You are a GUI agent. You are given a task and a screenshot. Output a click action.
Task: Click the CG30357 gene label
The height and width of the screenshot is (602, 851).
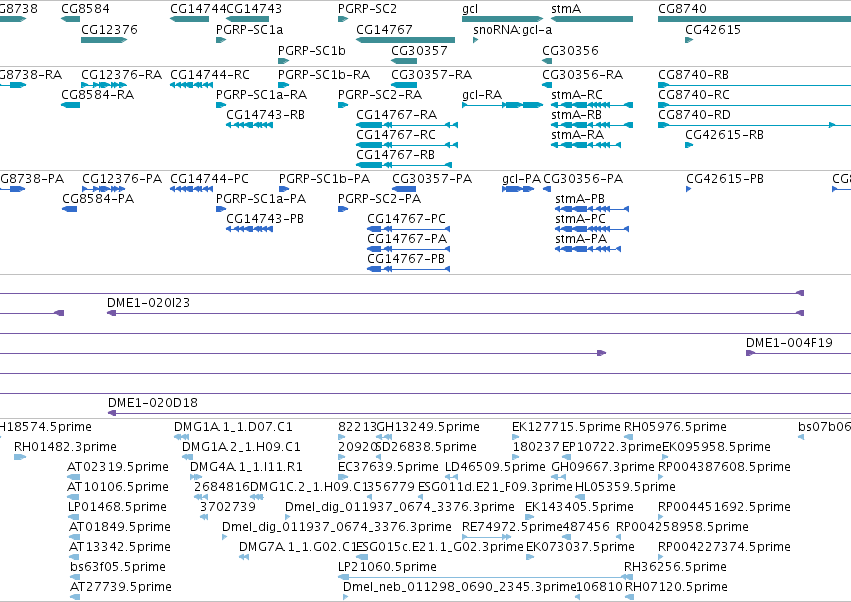click(x=419, y=50)
